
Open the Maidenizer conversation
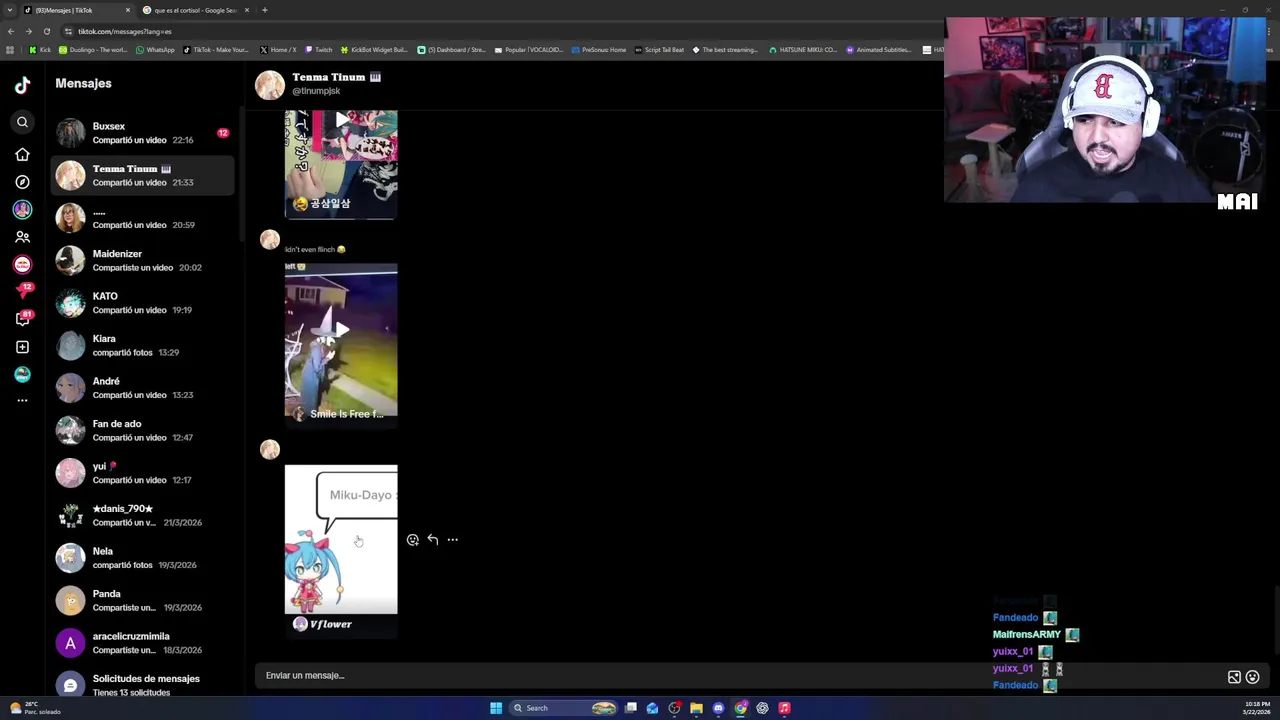tap(144, 261)
